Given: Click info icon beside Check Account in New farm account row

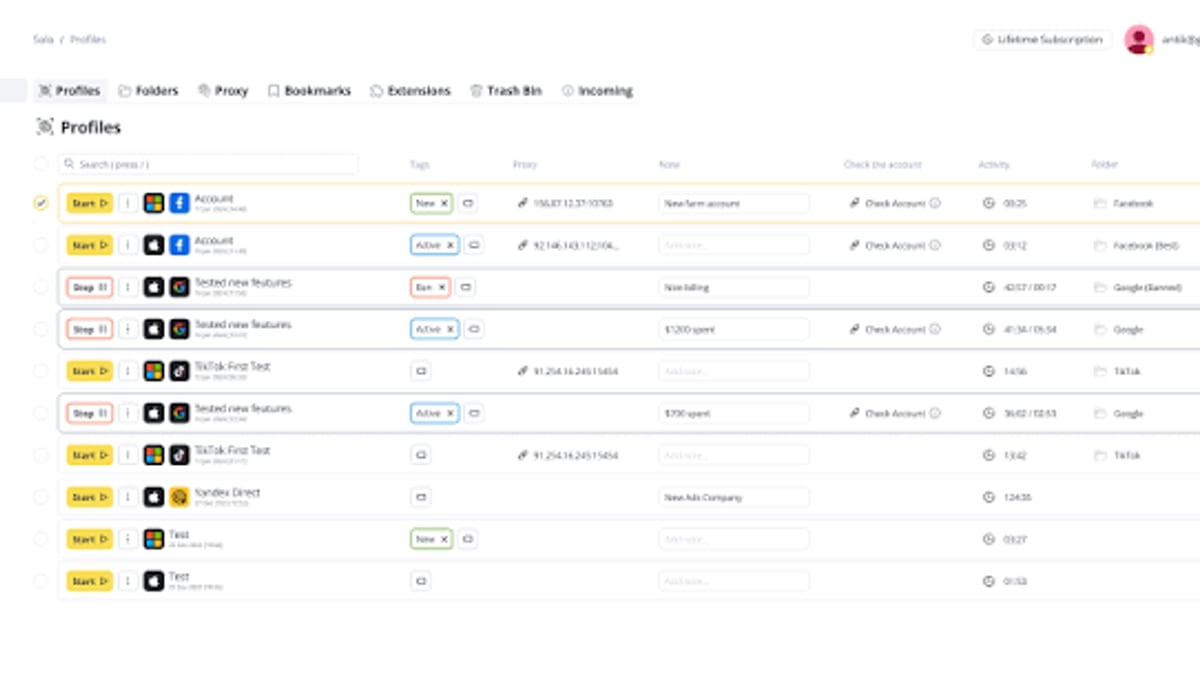Looking at the screenshot, I should [x=935, y=203].
